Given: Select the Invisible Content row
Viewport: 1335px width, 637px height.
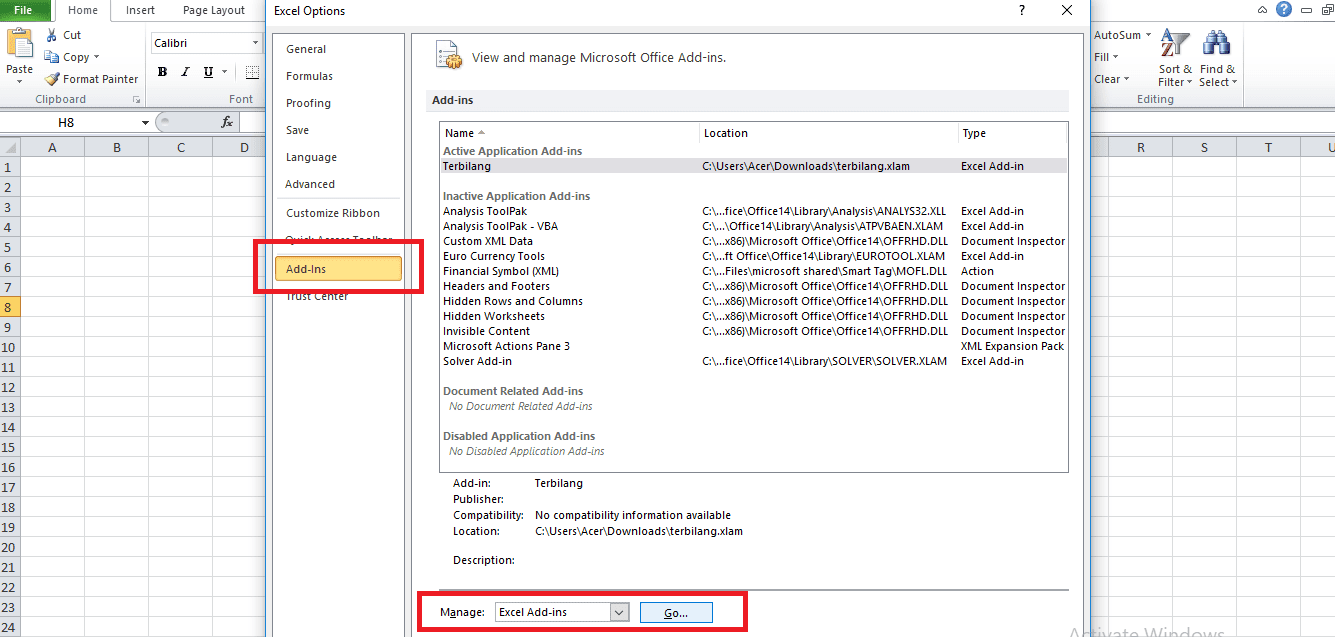Looking at the screenshot, I should (754, 331).
